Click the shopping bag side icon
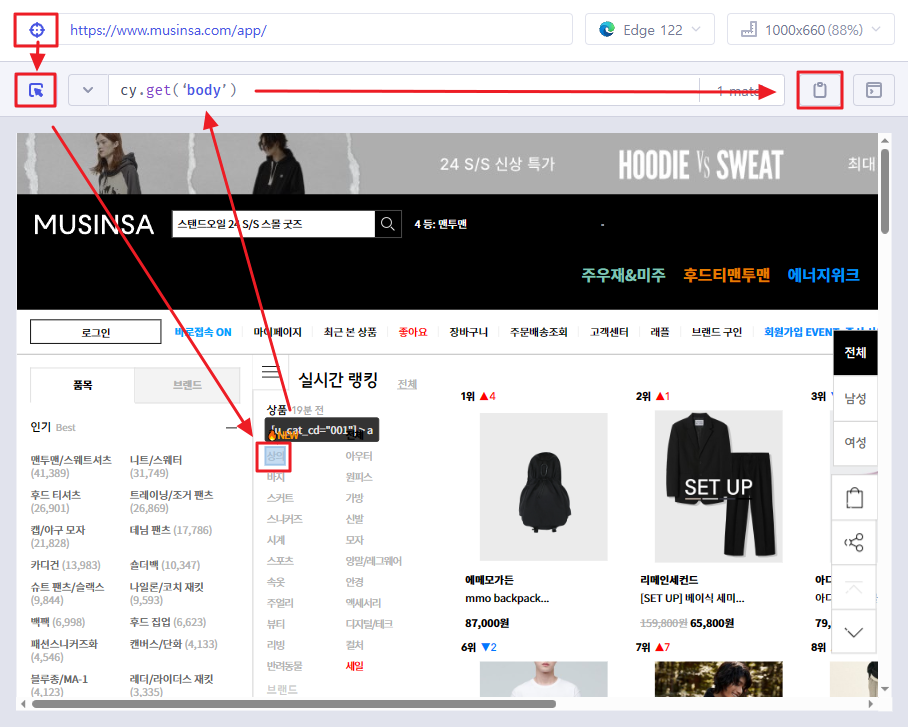The height and width of the screenshot is (727, 908). pos(854,498)
